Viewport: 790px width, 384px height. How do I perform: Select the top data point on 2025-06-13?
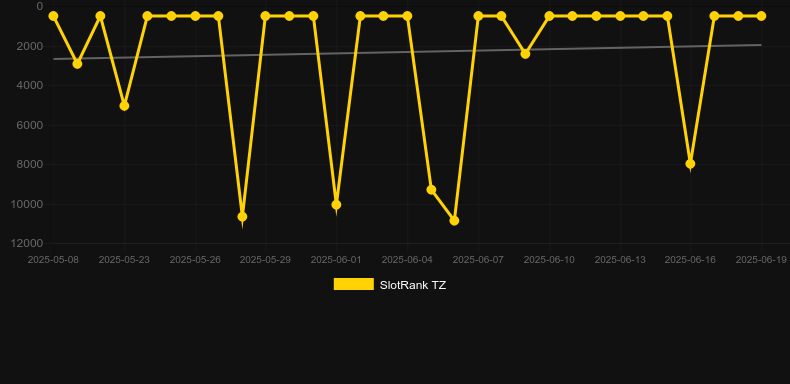pyautogui.click(x=620, y=16)
